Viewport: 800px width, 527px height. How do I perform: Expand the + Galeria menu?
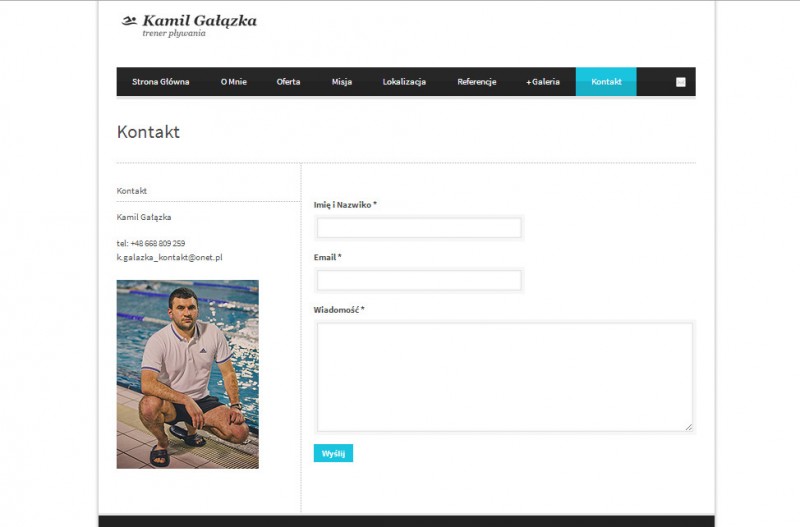tap(543, 82)
